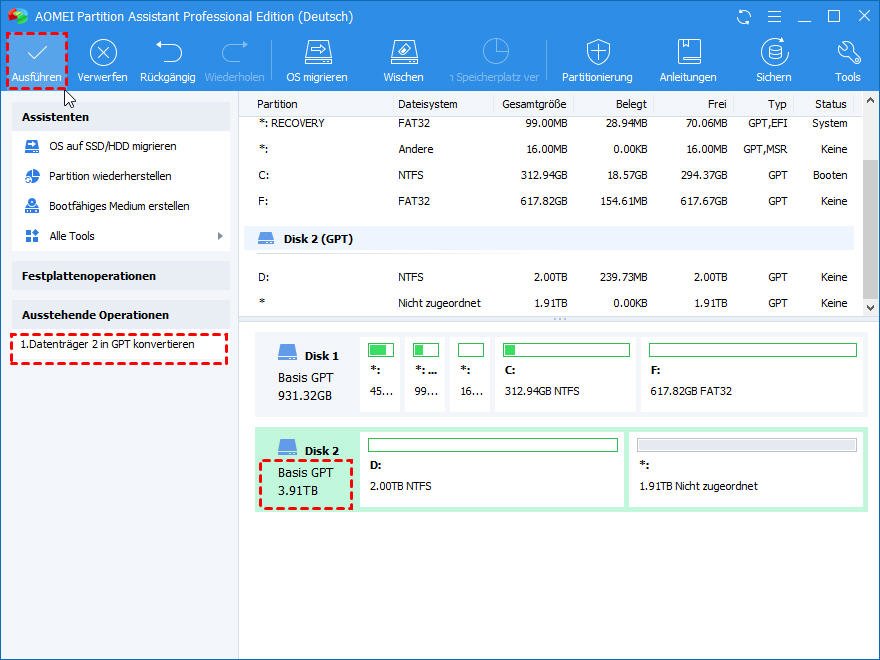The height and width of the screenshot is (660, 880).
Task: Select the D: NTFS 2.00TB row
Action: click(549, 277)
